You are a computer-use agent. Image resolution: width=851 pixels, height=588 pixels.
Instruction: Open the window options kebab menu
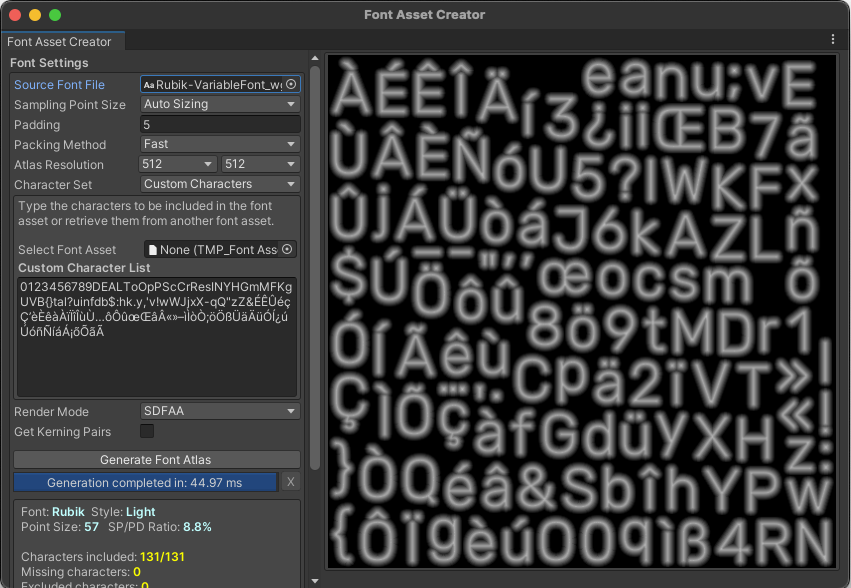point(833,39)
